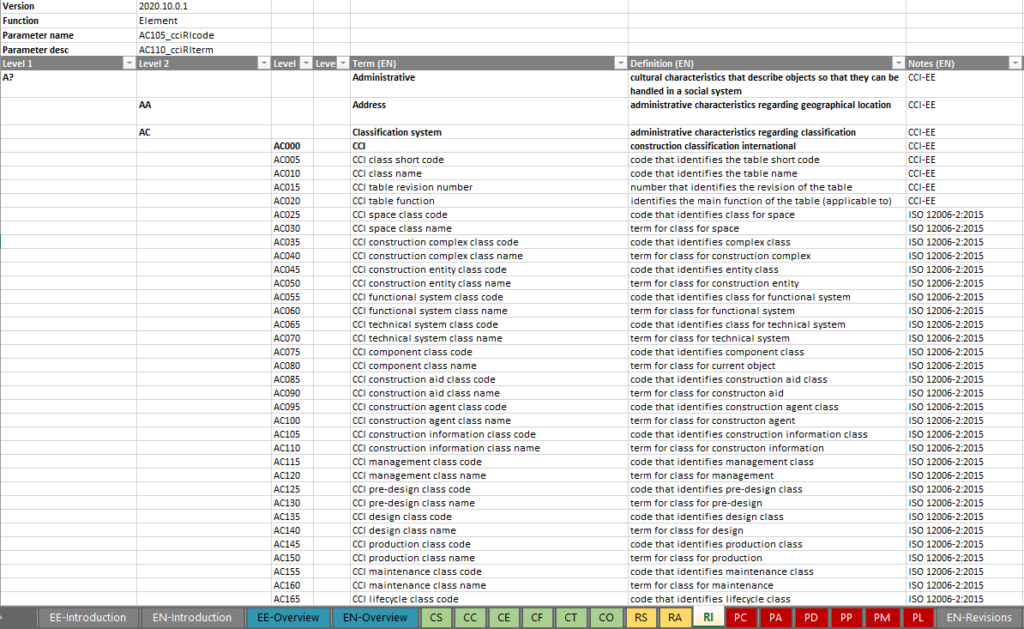
Task: Click 'construction classification international' definition cell
Action: [x=767, y=146]
